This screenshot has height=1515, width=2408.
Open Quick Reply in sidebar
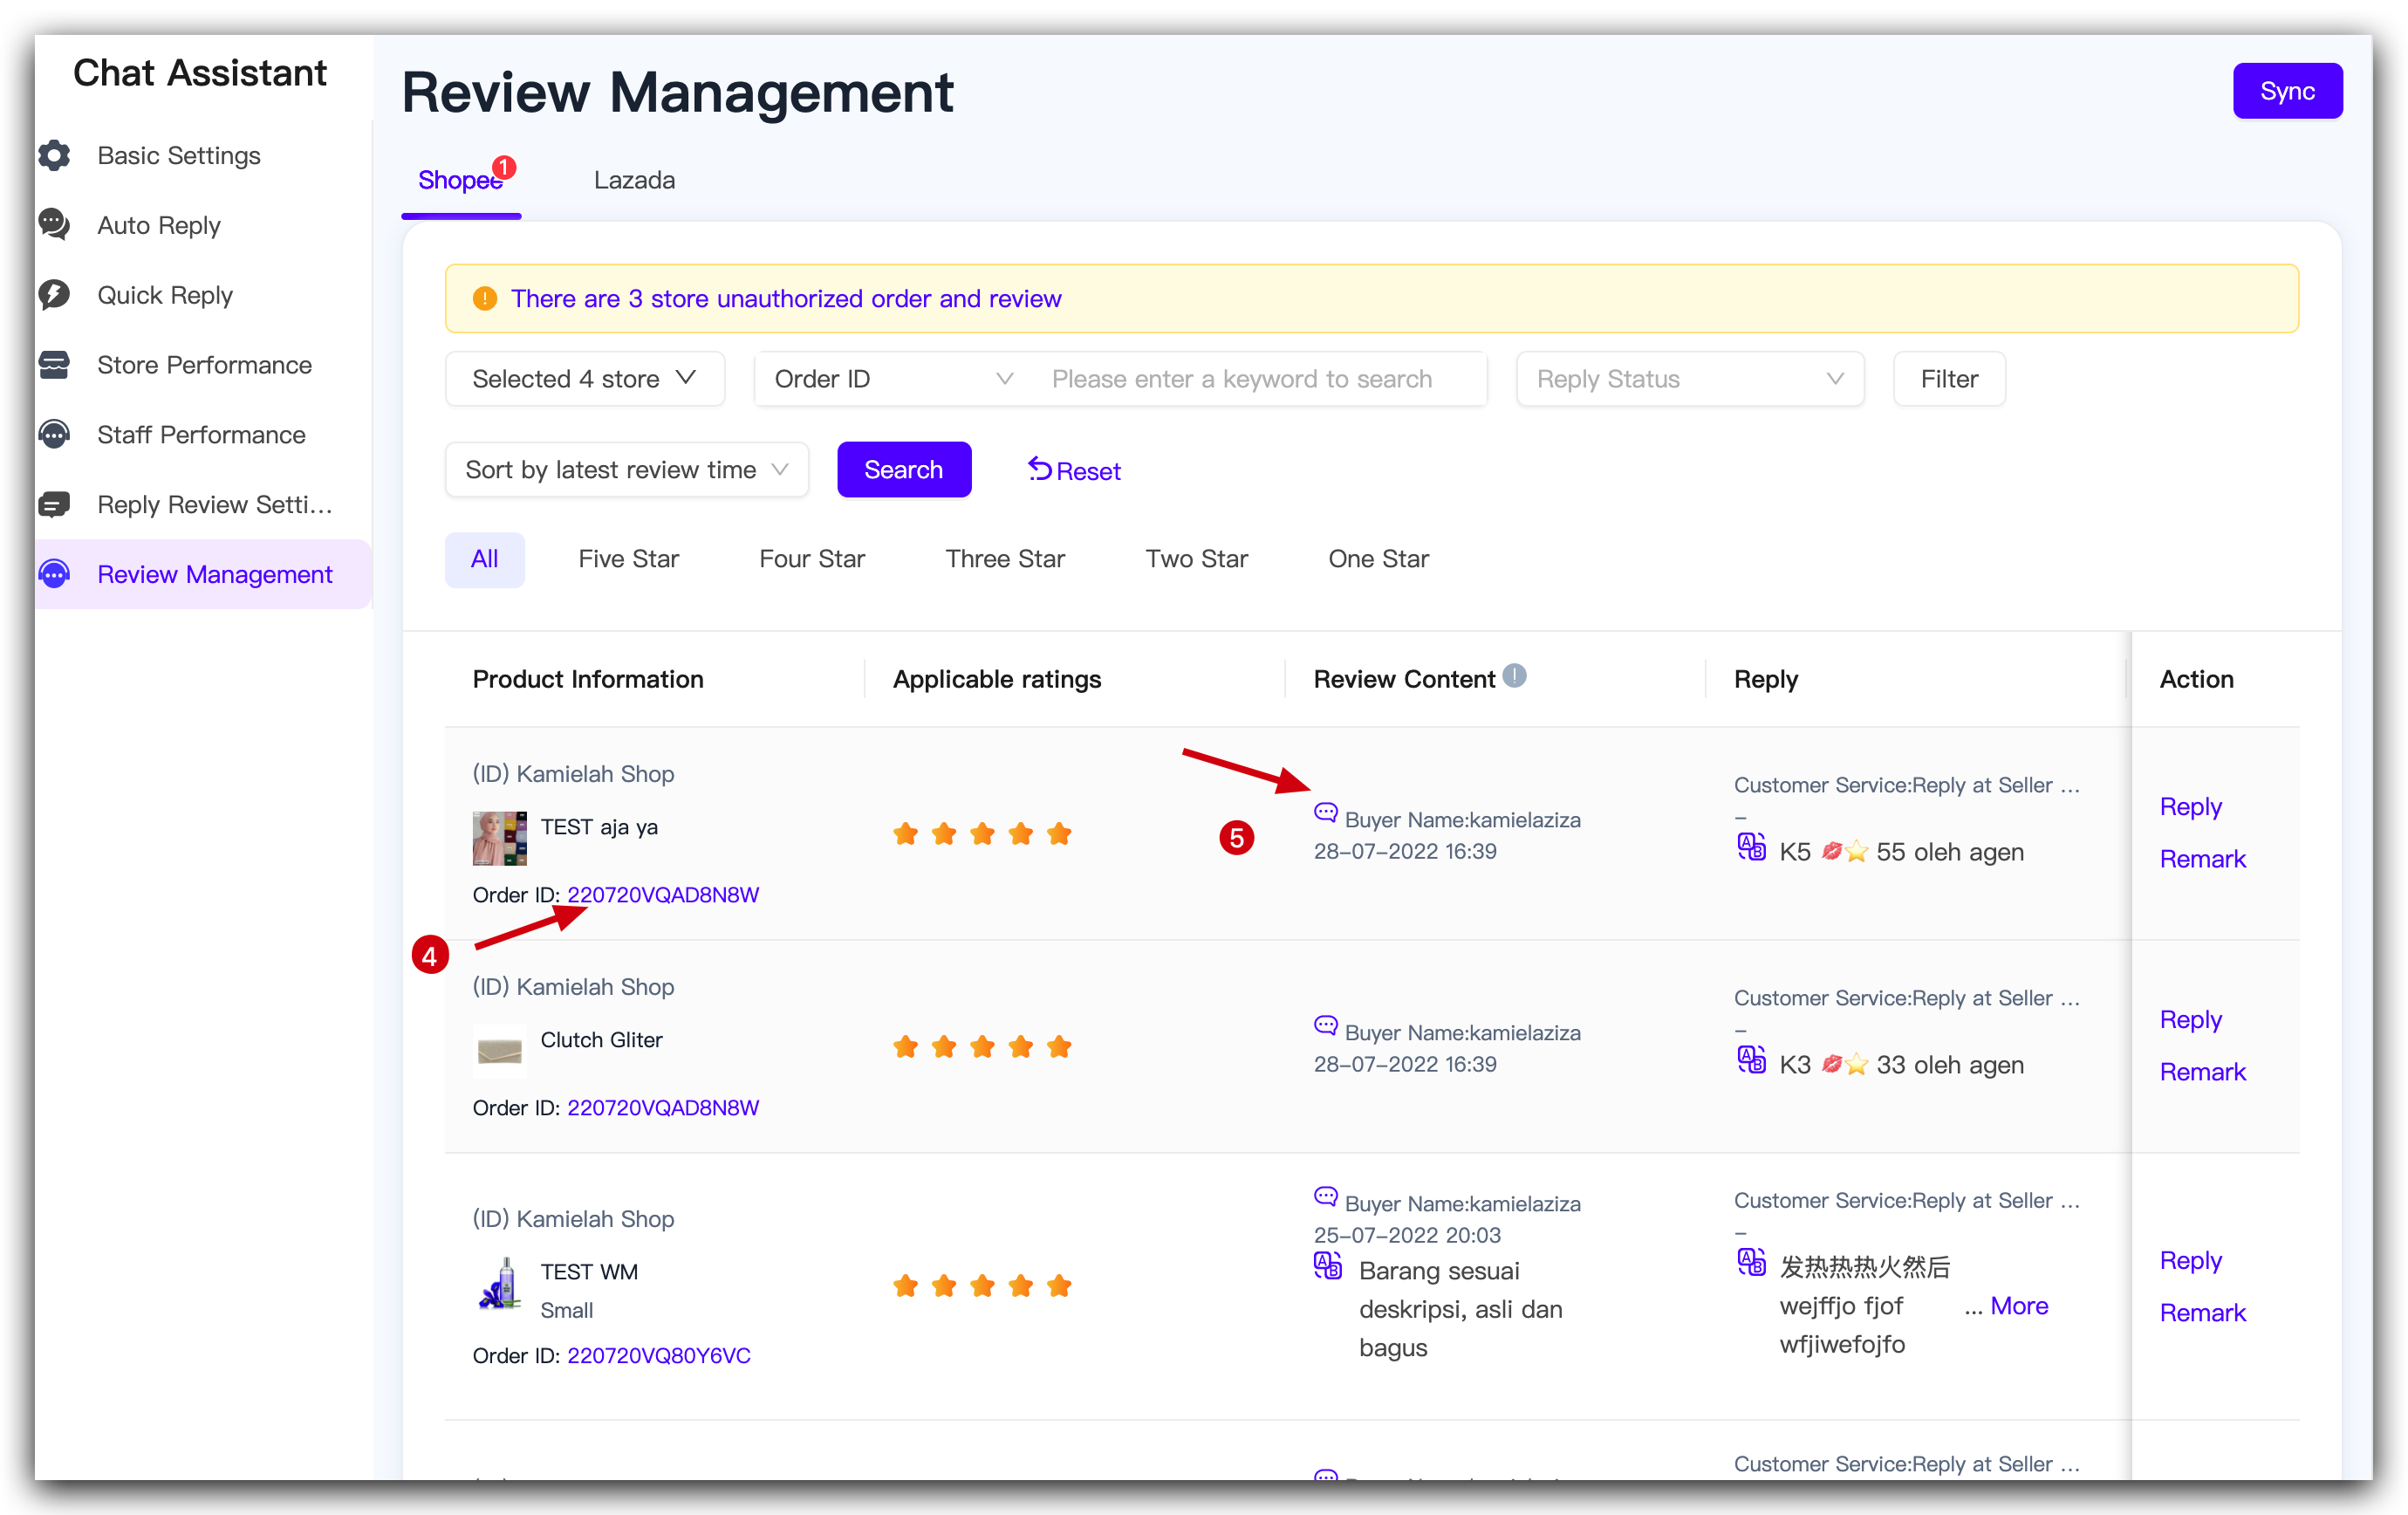(203, 295)
